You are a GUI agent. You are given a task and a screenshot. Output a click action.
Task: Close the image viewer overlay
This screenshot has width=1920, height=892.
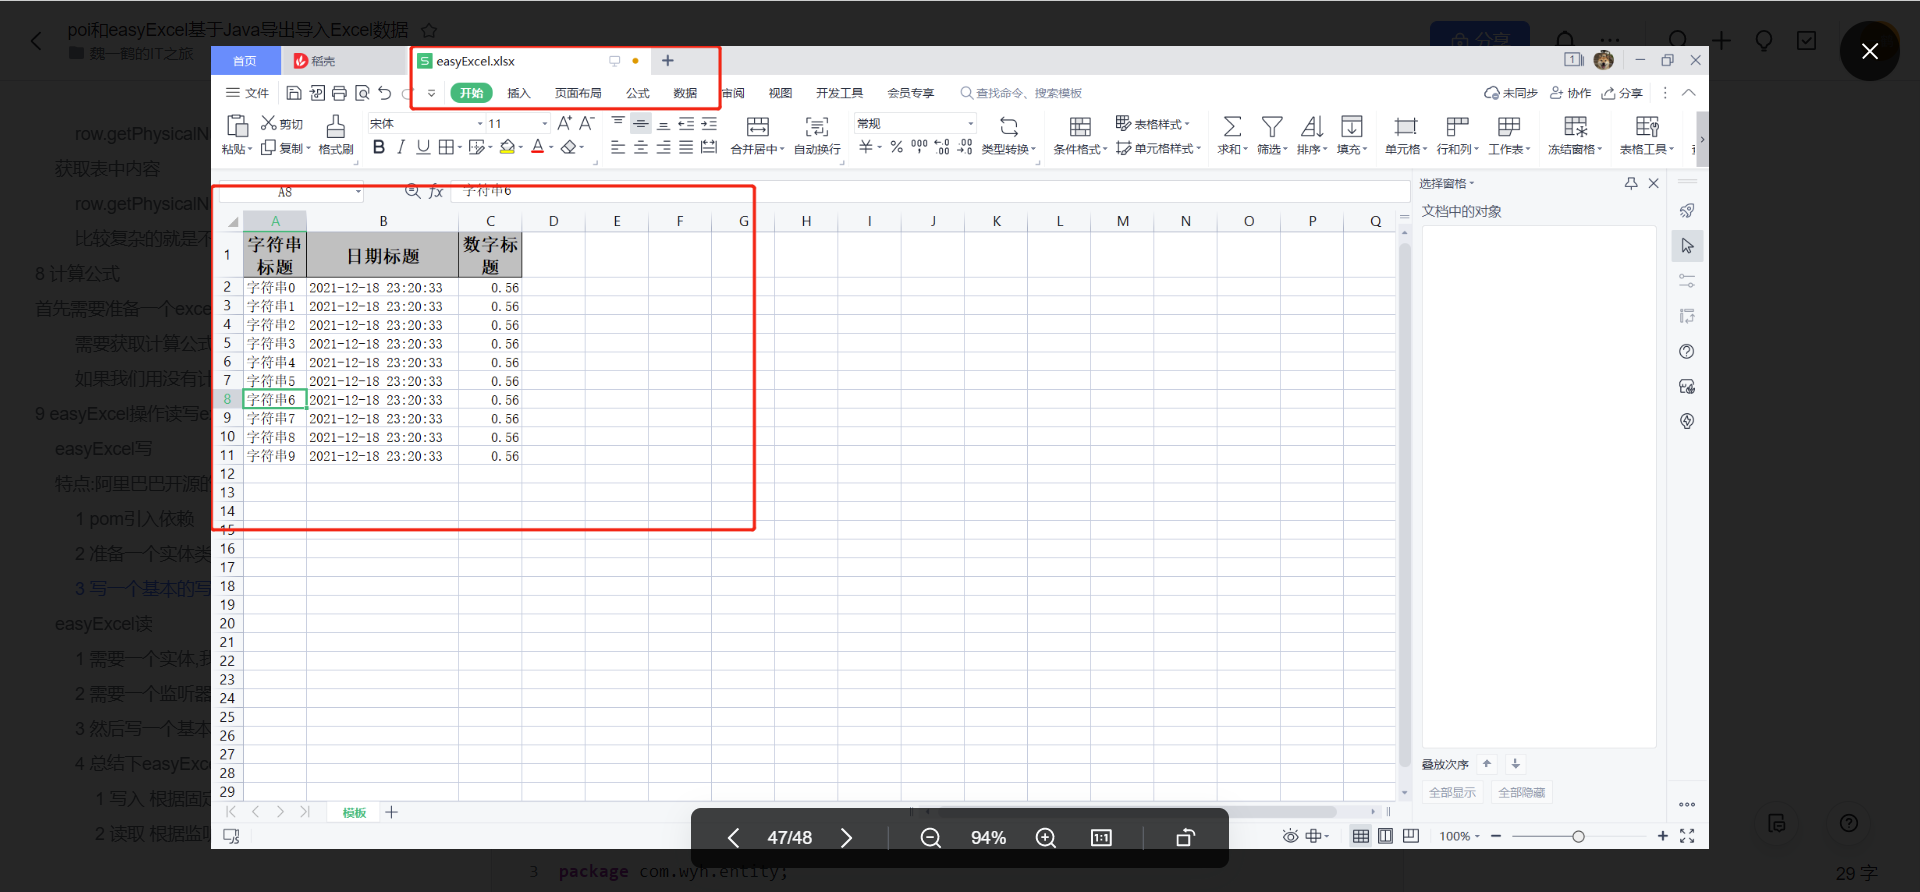pos(1869,51)
